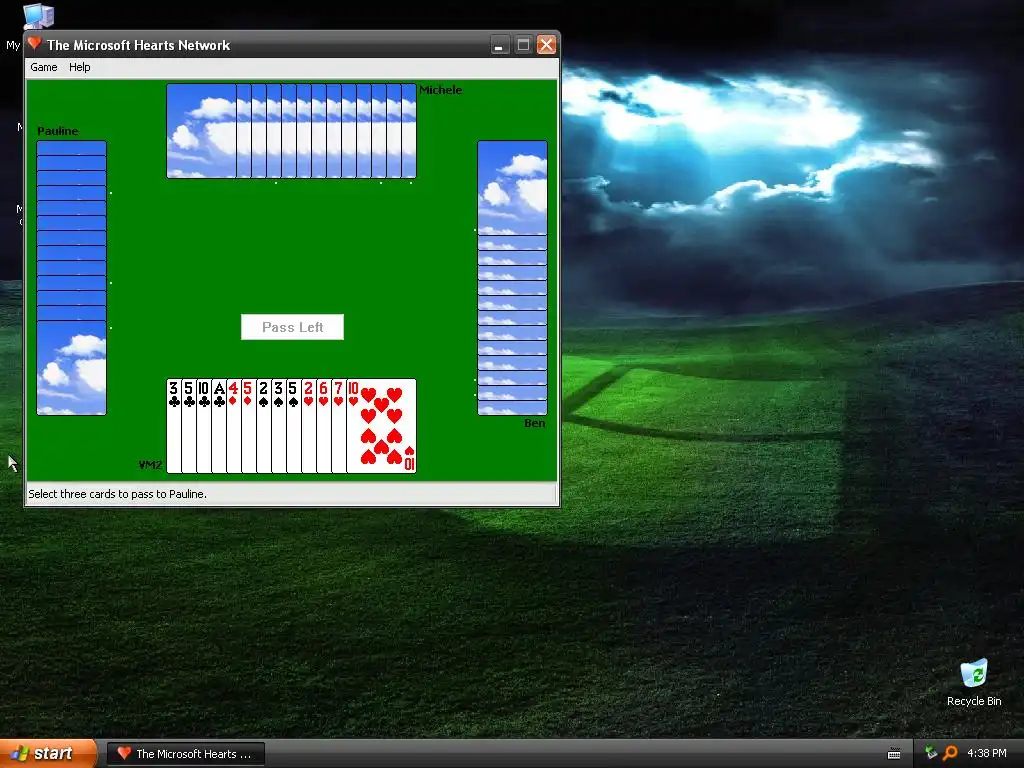Click Michele's leftmost face-down card
This screenshot has width=1024, height=768.
tap(201, 131)
